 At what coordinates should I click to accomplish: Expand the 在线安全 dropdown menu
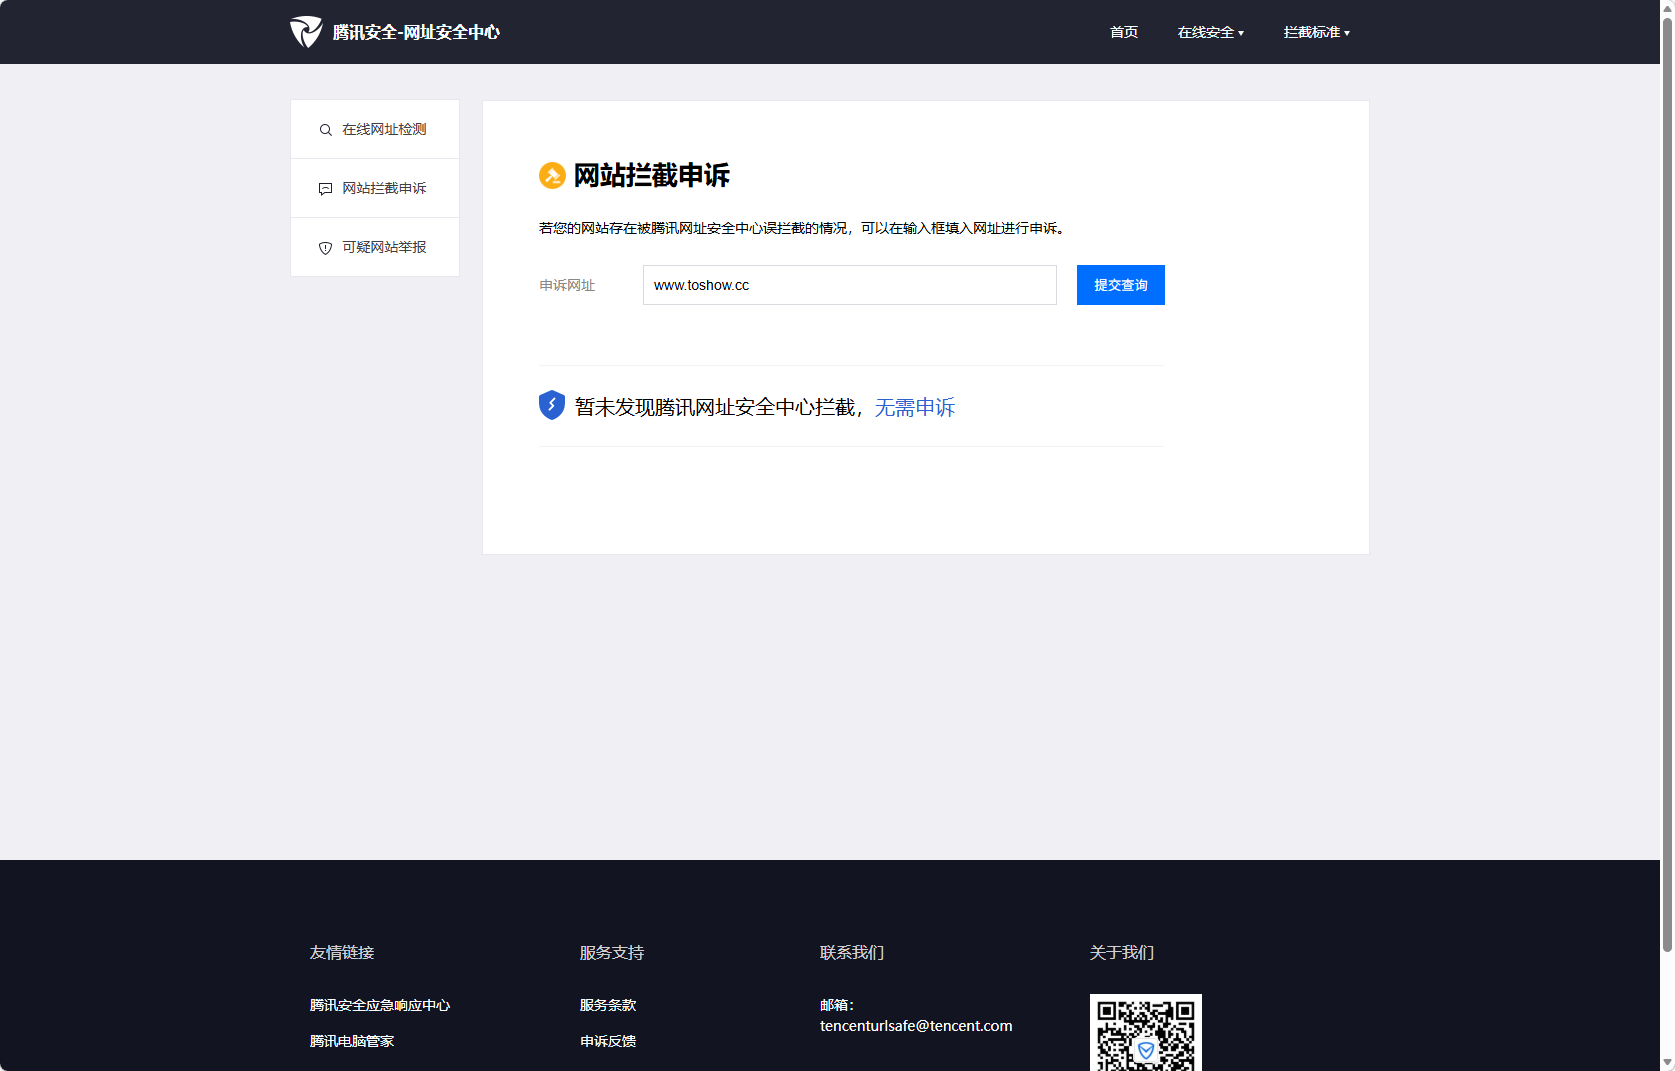[x=1211, y=32]
